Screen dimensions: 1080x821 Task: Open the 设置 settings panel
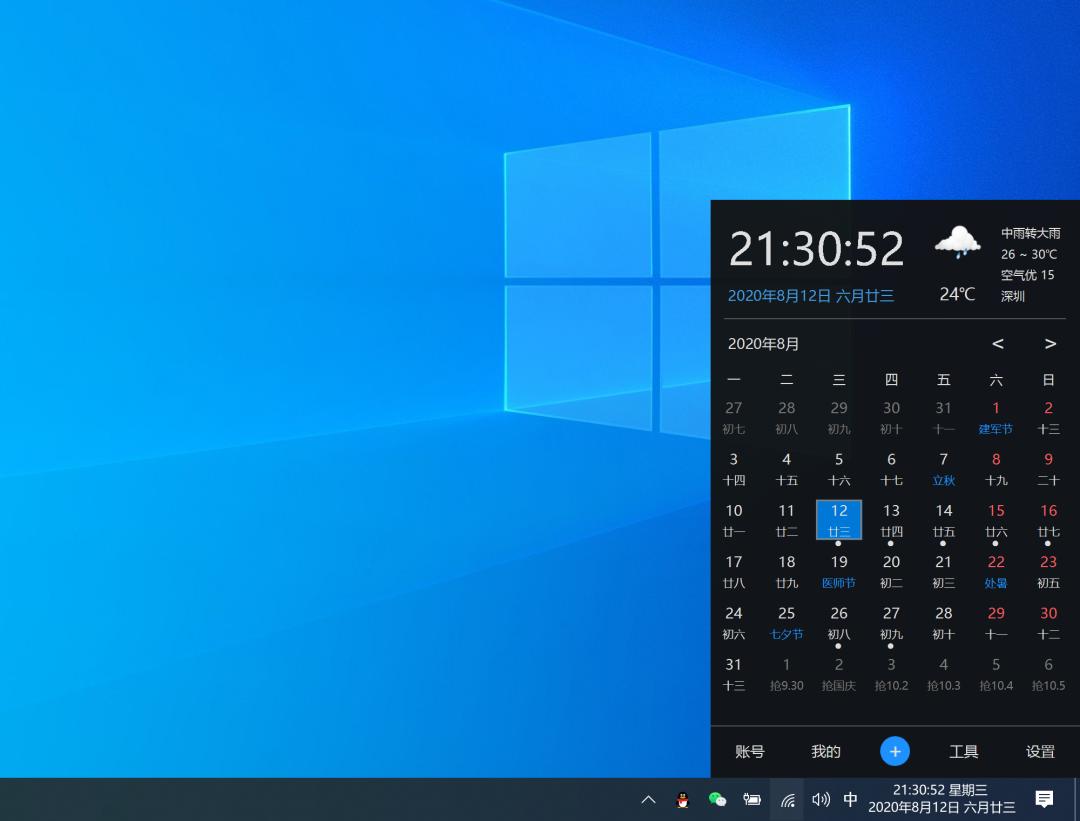[x=1040, y=751]
